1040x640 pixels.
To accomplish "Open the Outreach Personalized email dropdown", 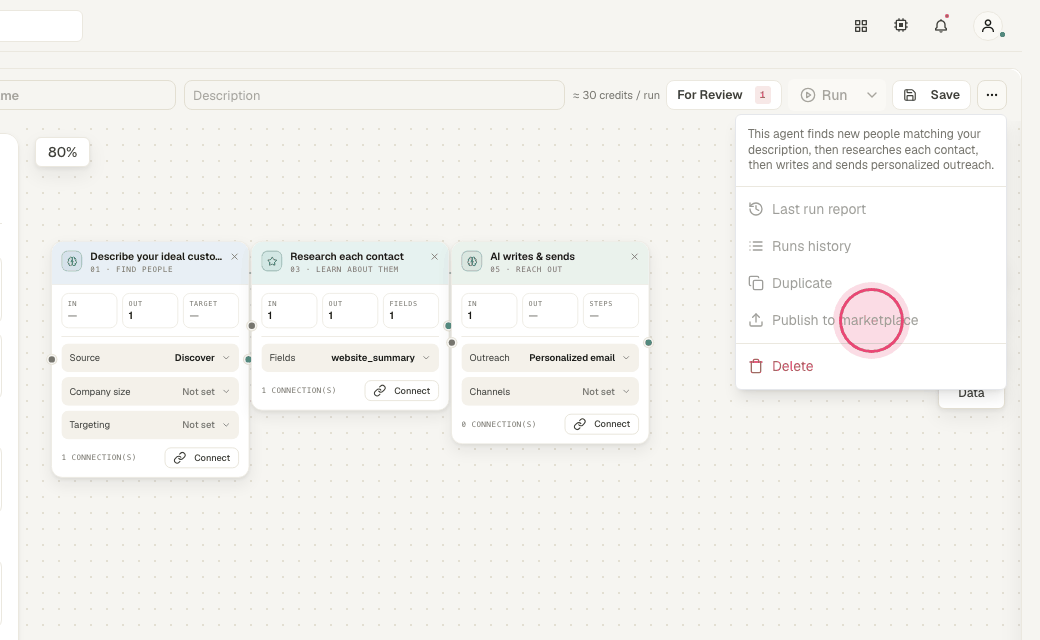I will click(550, 357).
